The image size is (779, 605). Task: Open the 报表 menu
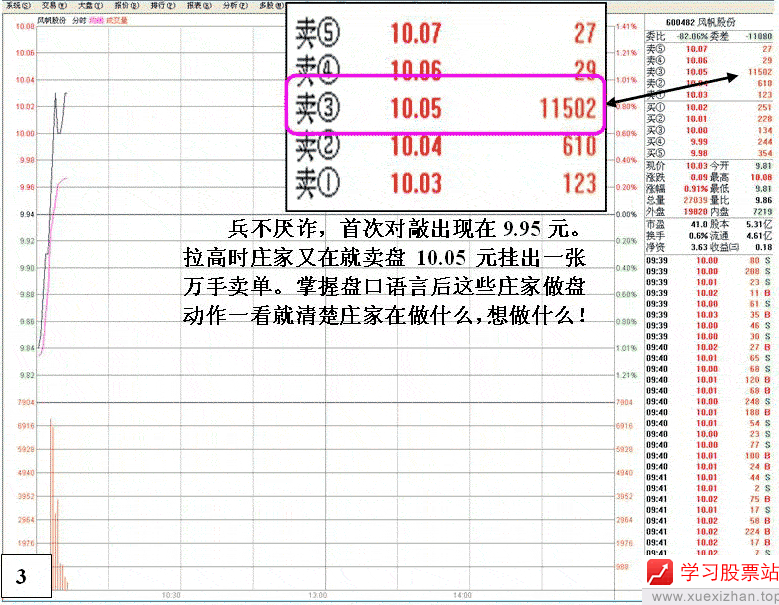[199, 5]
